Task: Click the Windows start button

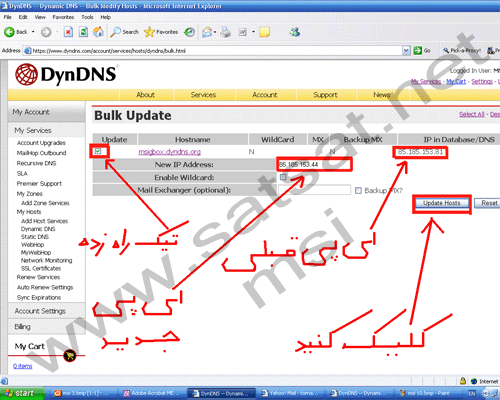Action: click(22, 393)
